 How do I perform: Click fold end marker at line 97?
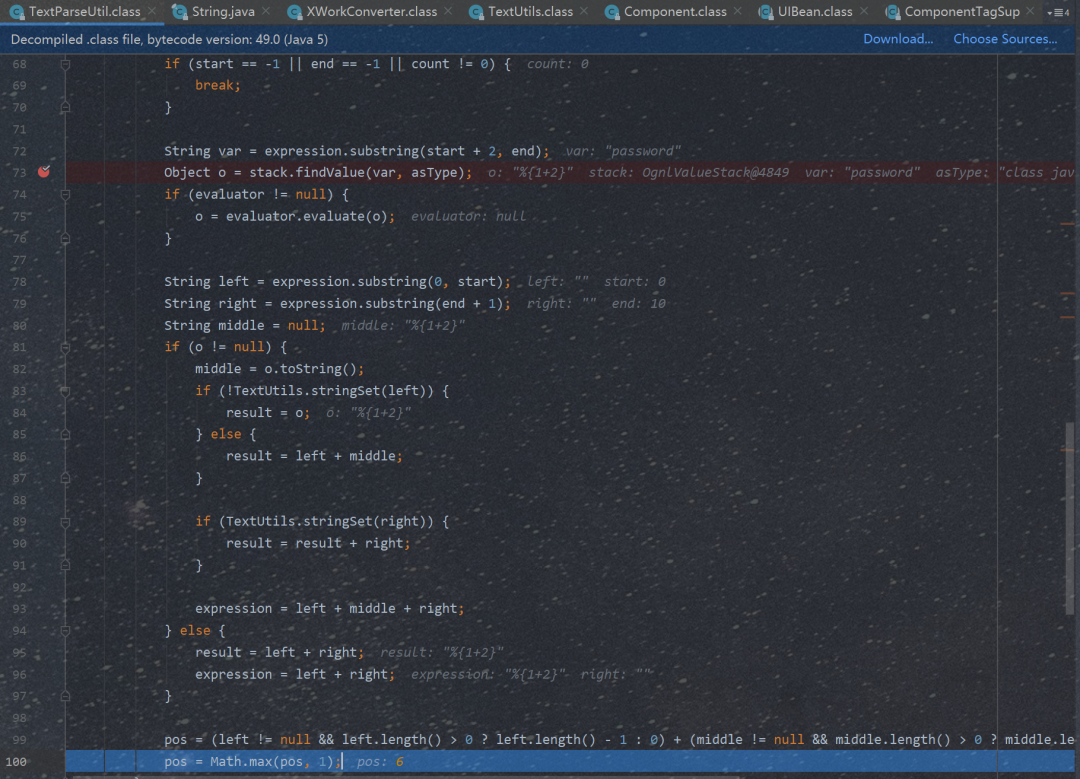[65, 696]
